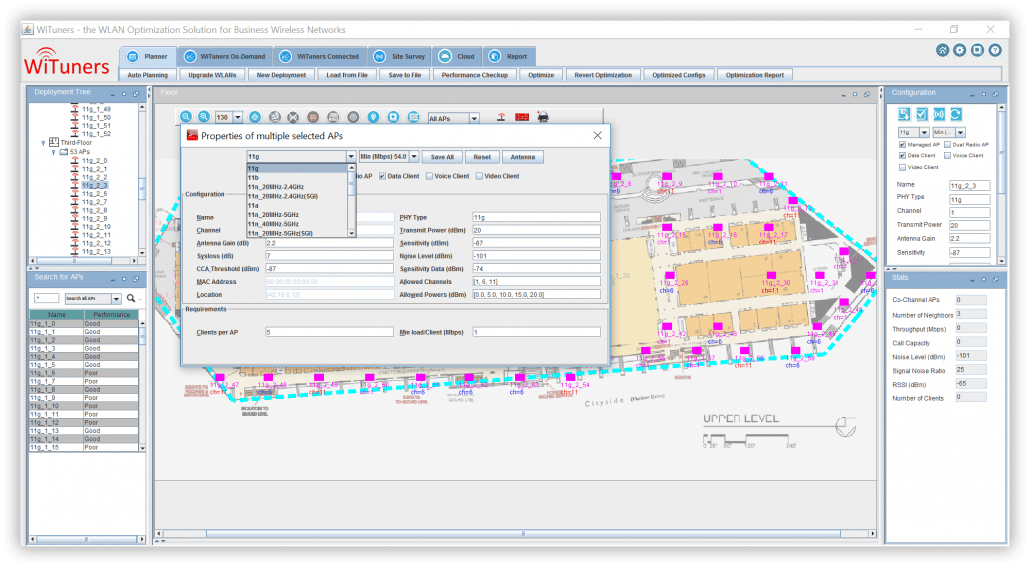Switch to the WiTuners On-Demand tab
Screen dimensions: 1030x567
pos(225,57)
